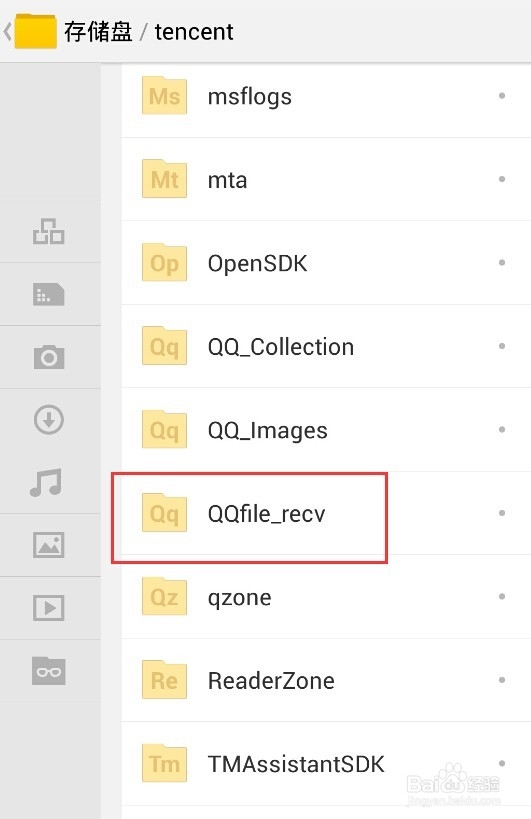Image resolution: width=531 pixels, height=819 pixels.
Task: Open the videos sidebar icon
Action: click(49, 607)
